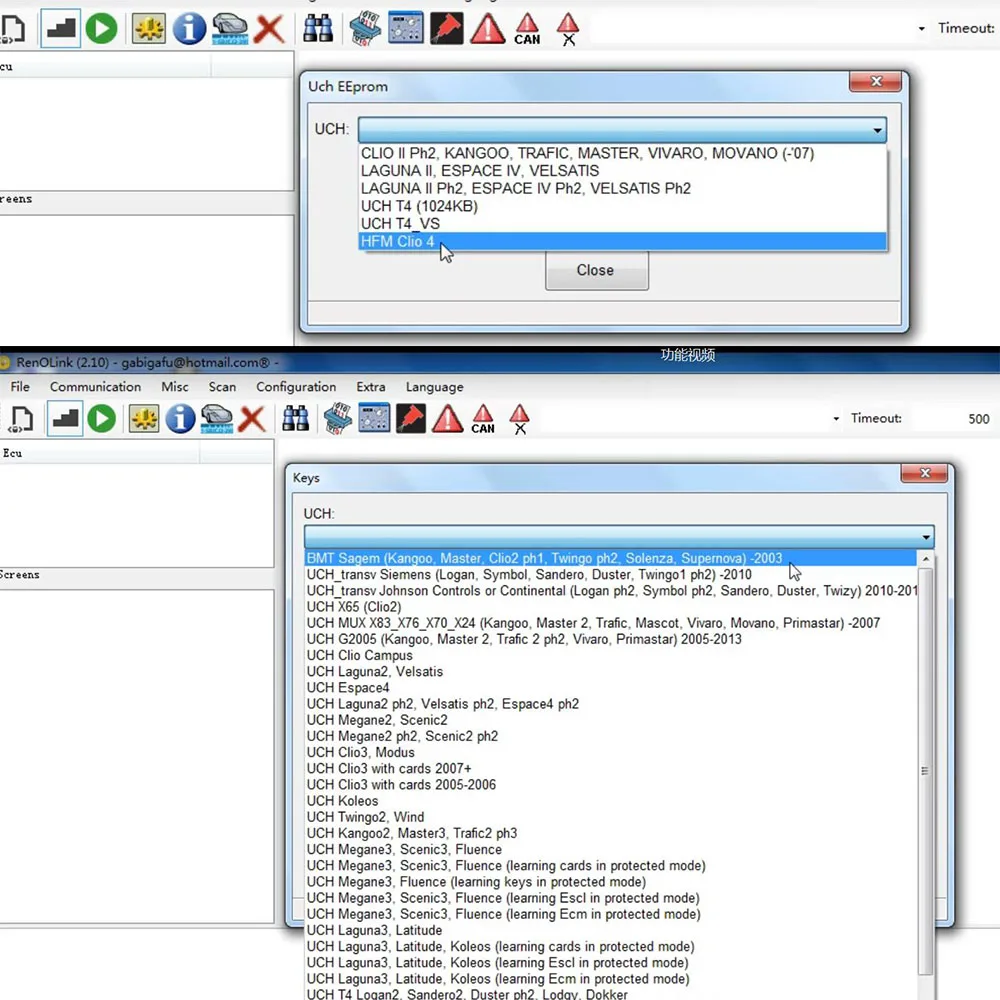The image size is (1000, 1000).
Task: Click the binoculars search icon above the Keys dialog
Action: (296, 418)
